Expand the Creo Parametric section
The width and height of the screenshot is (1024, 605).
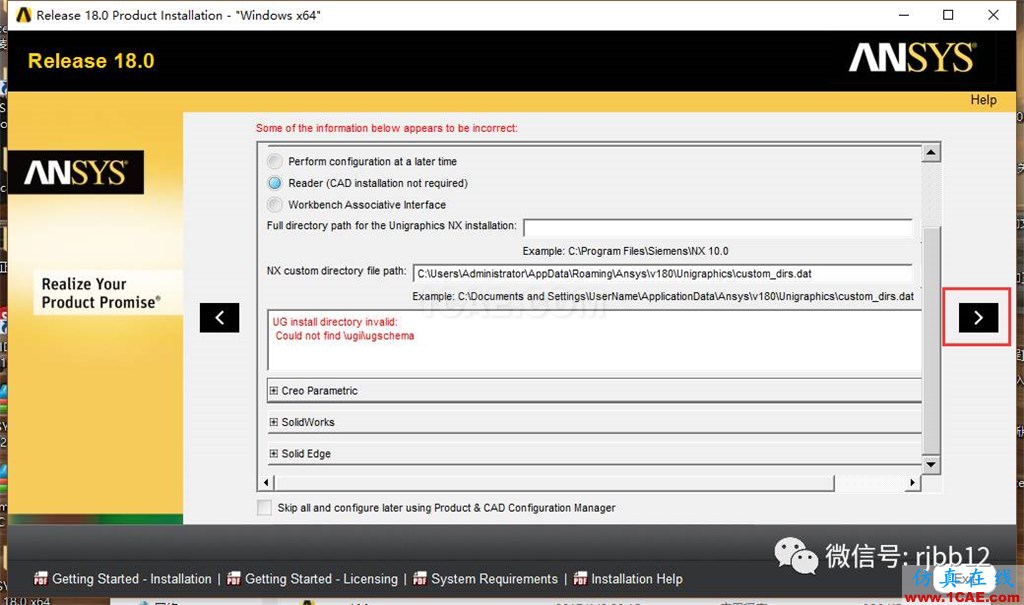274,391
